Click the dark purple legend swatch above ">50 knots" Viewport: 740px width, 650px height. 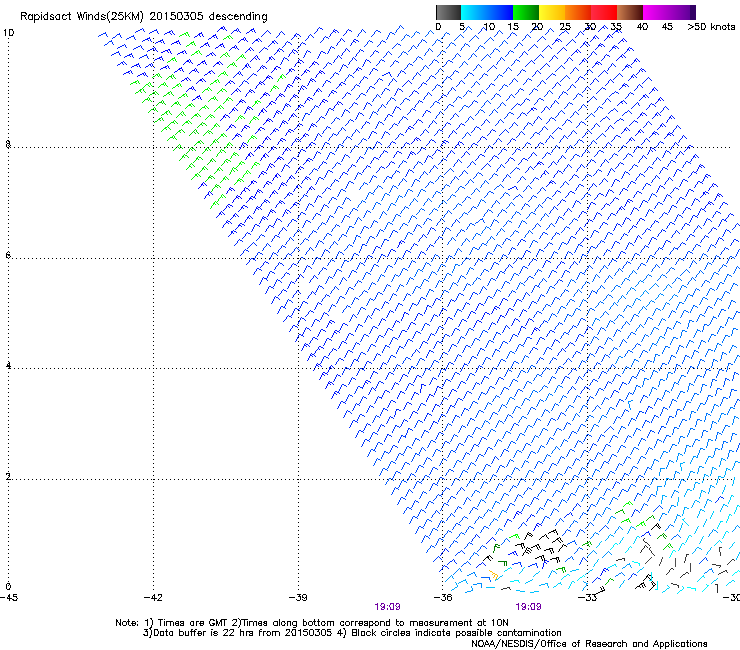pyautogui.click(x=693, y=12)
